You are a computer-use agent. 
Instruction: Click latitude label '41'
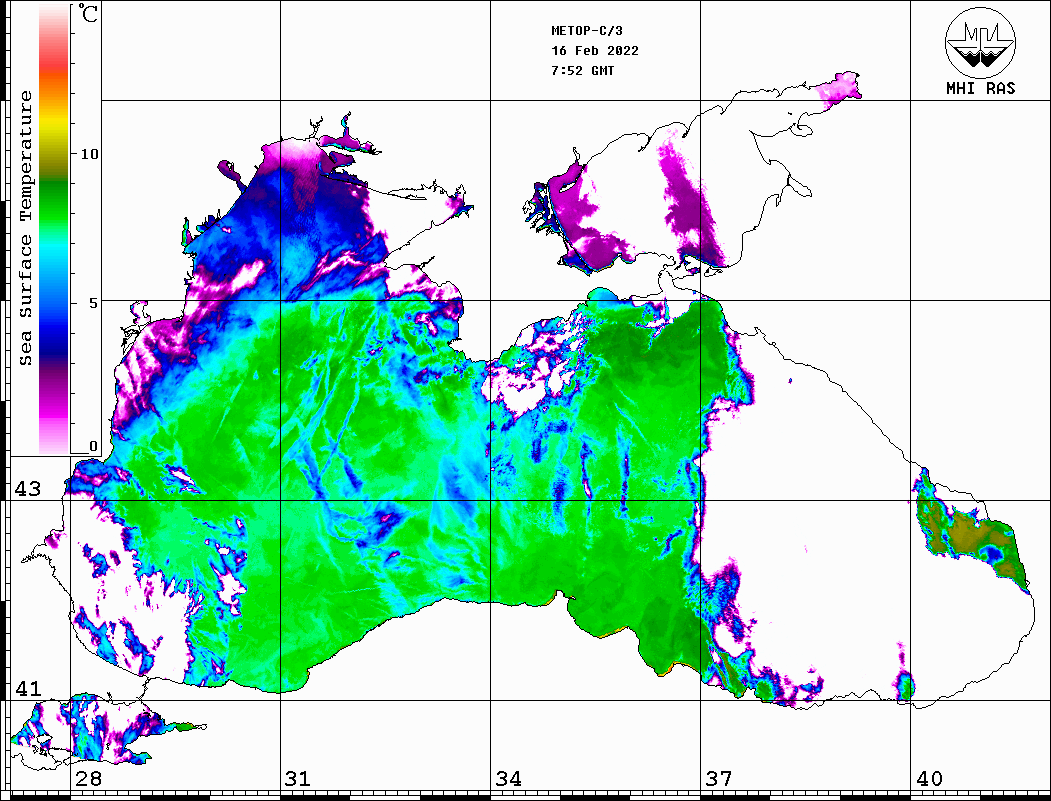[28, 688]
